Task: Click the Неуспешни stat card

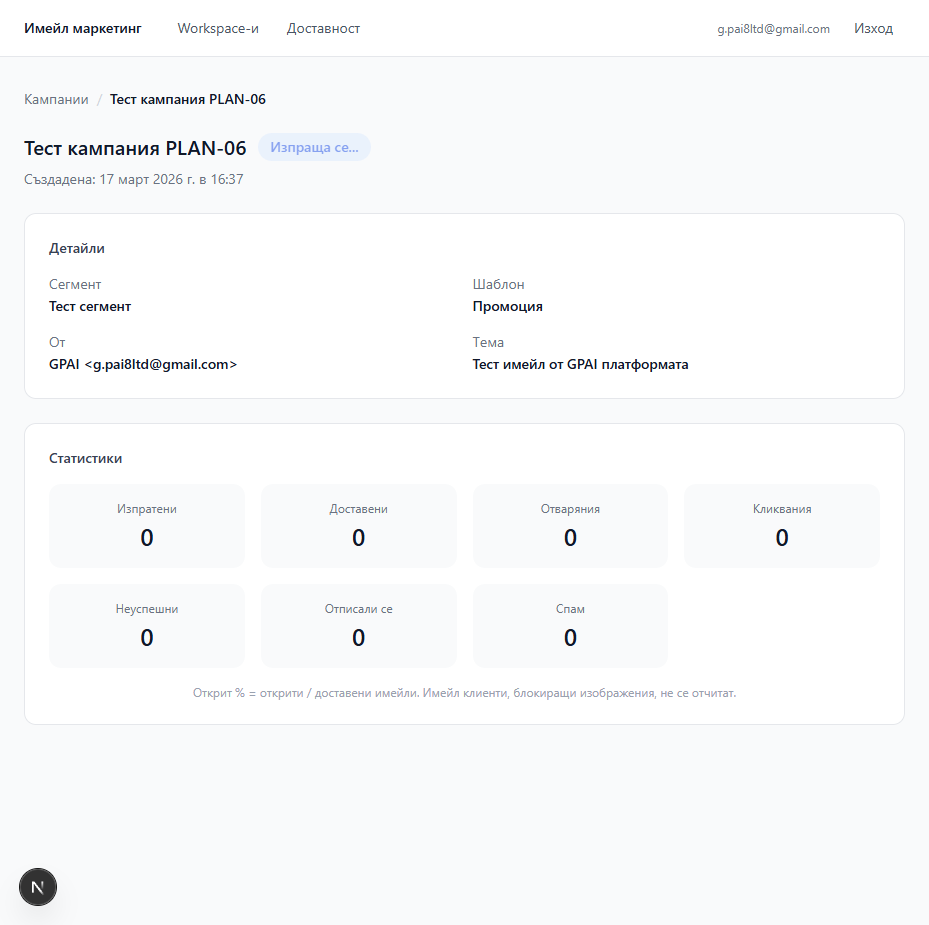Action: pos(147,626)
